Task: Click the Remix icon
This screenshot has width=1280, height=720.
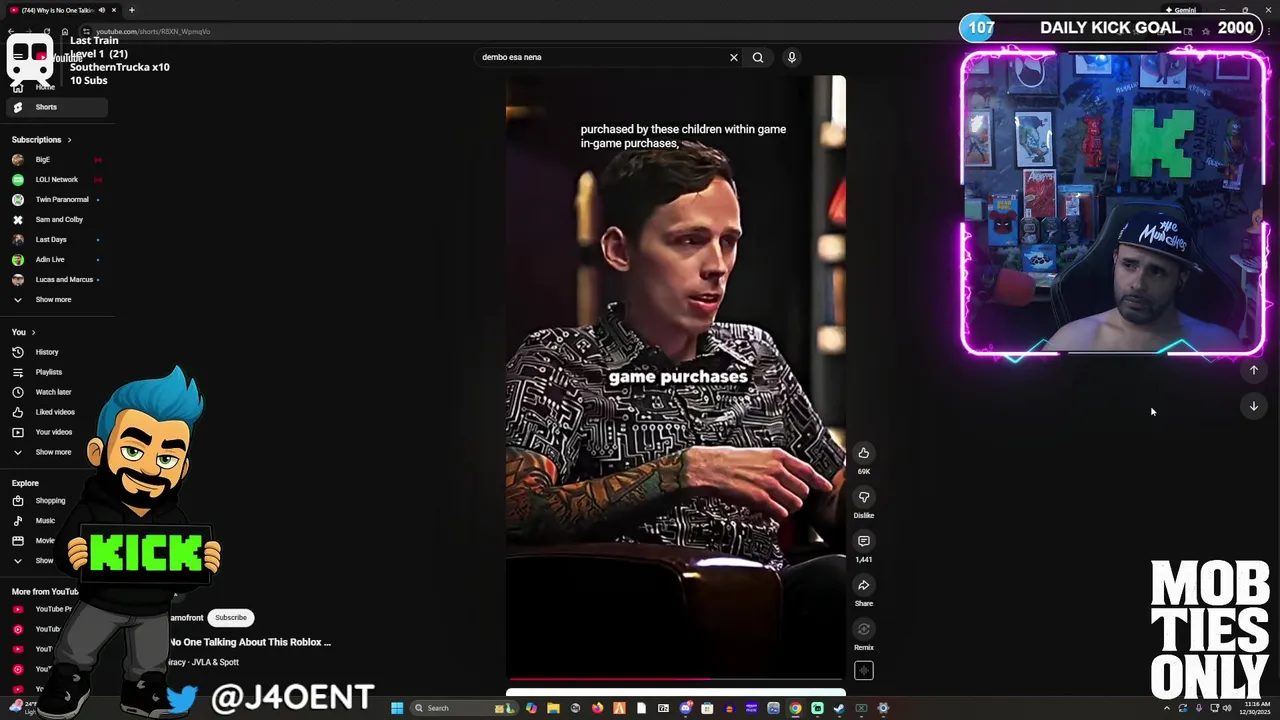Action: tap(864, 629)
